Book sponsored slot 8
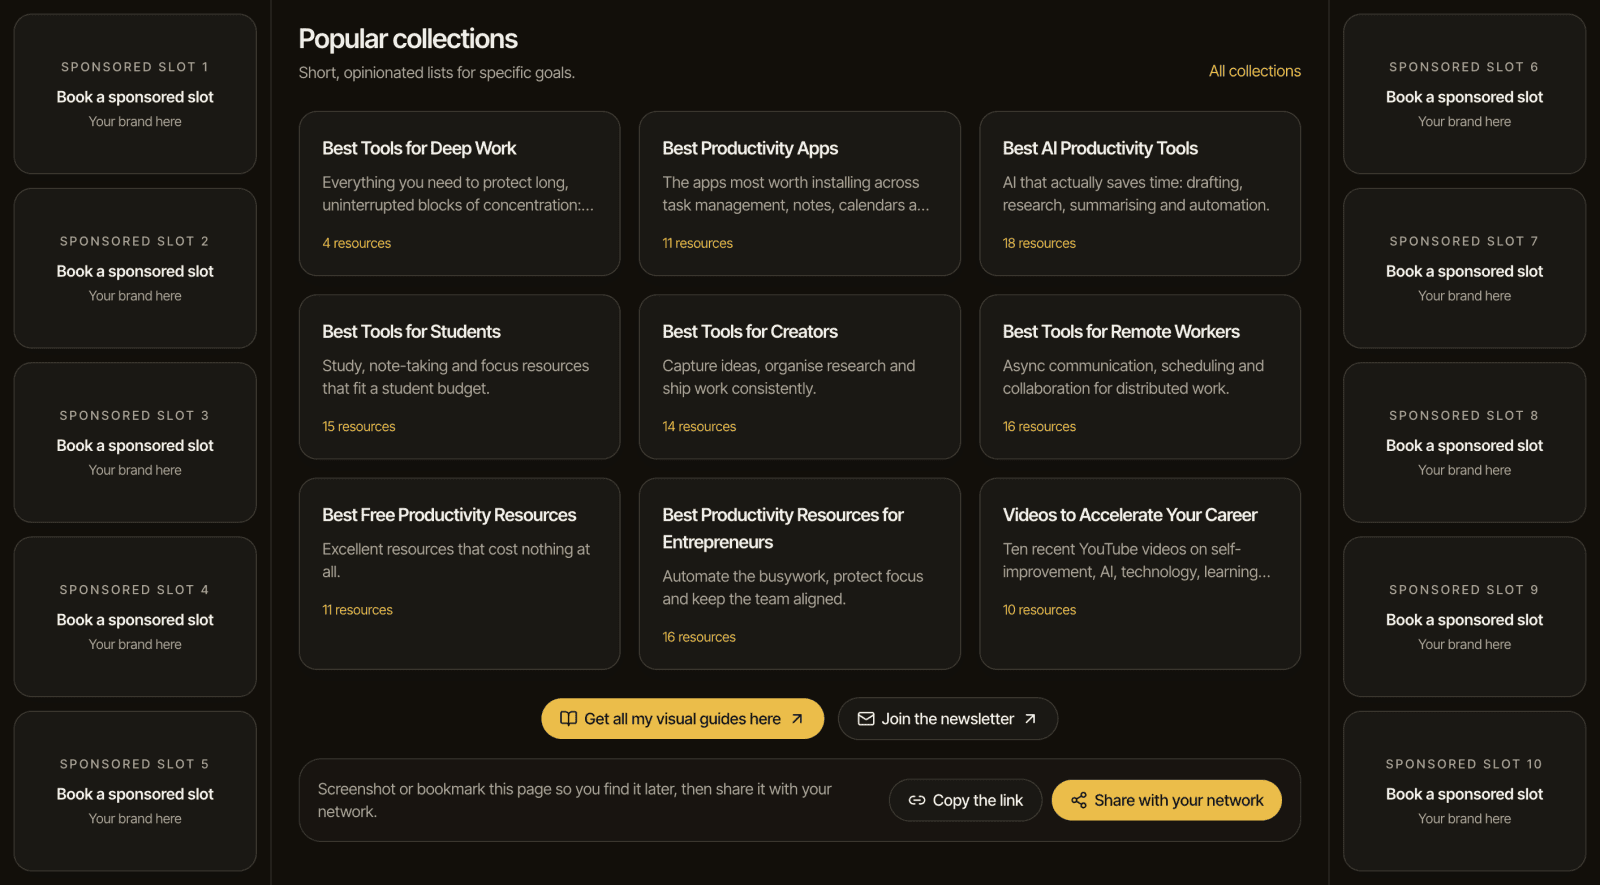Image resolution: width=1600 pixels, height=885 pixels. [x=1464, y=442]
